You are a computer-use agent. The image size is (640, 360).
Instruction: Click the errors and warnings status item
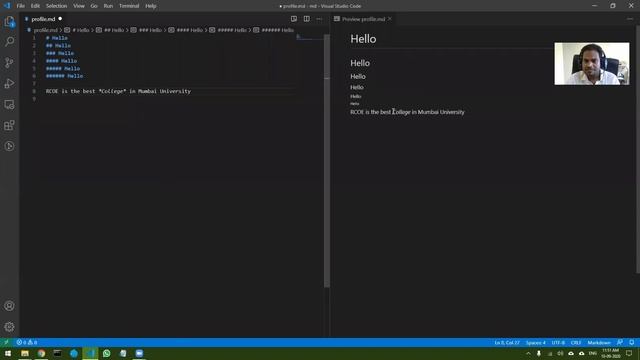(27, 342)
